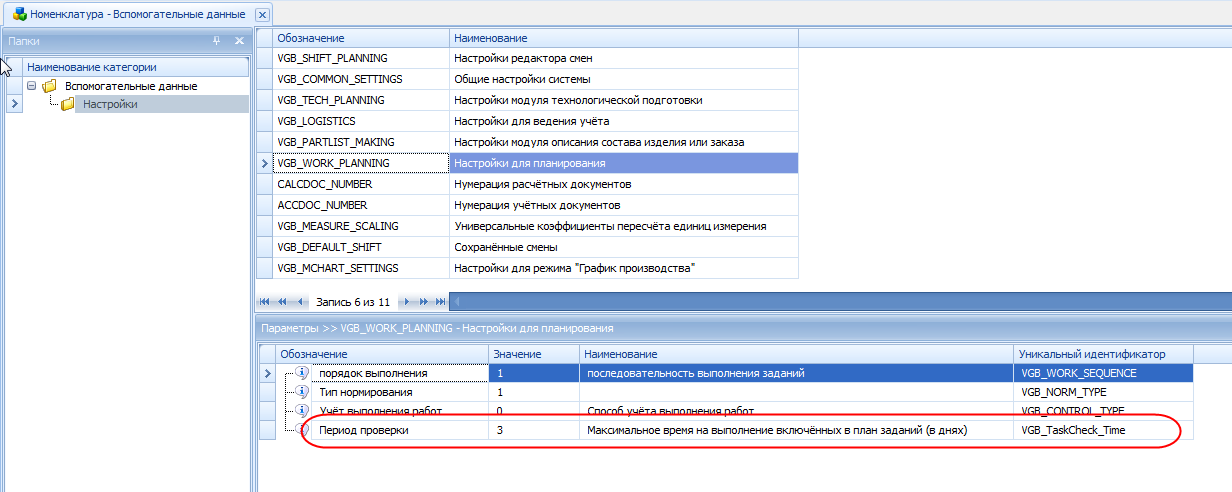
Task: Click the info icon of Тип нормирования
Action: [301, 392]
